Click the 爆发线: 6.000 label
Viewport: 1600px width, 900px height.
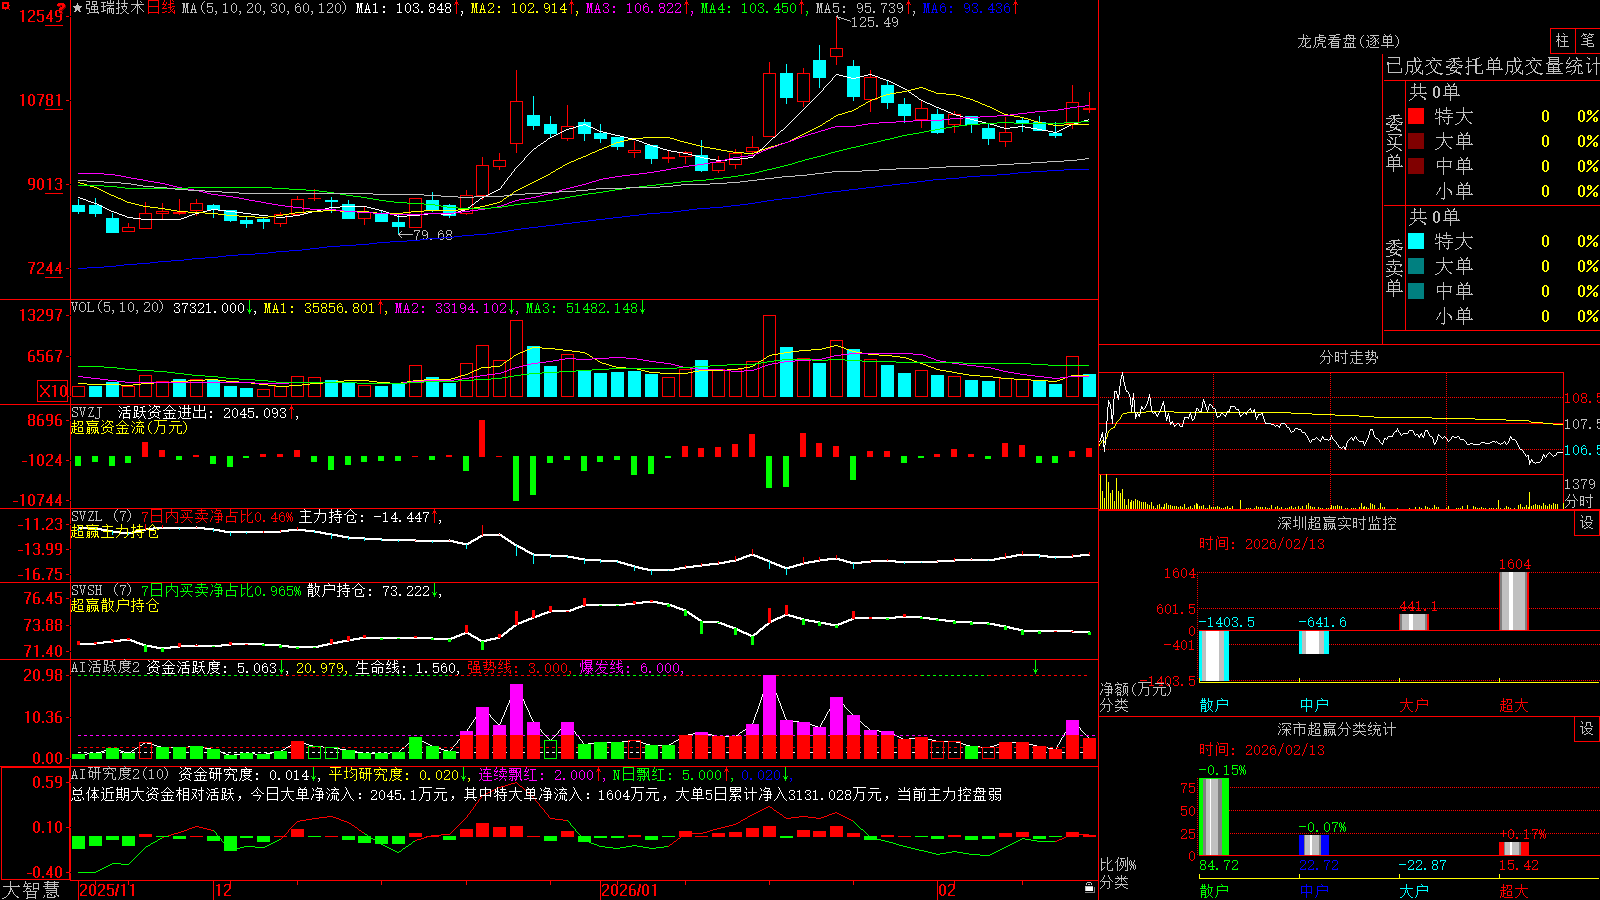pyautogui.click(x=630, y=668)
